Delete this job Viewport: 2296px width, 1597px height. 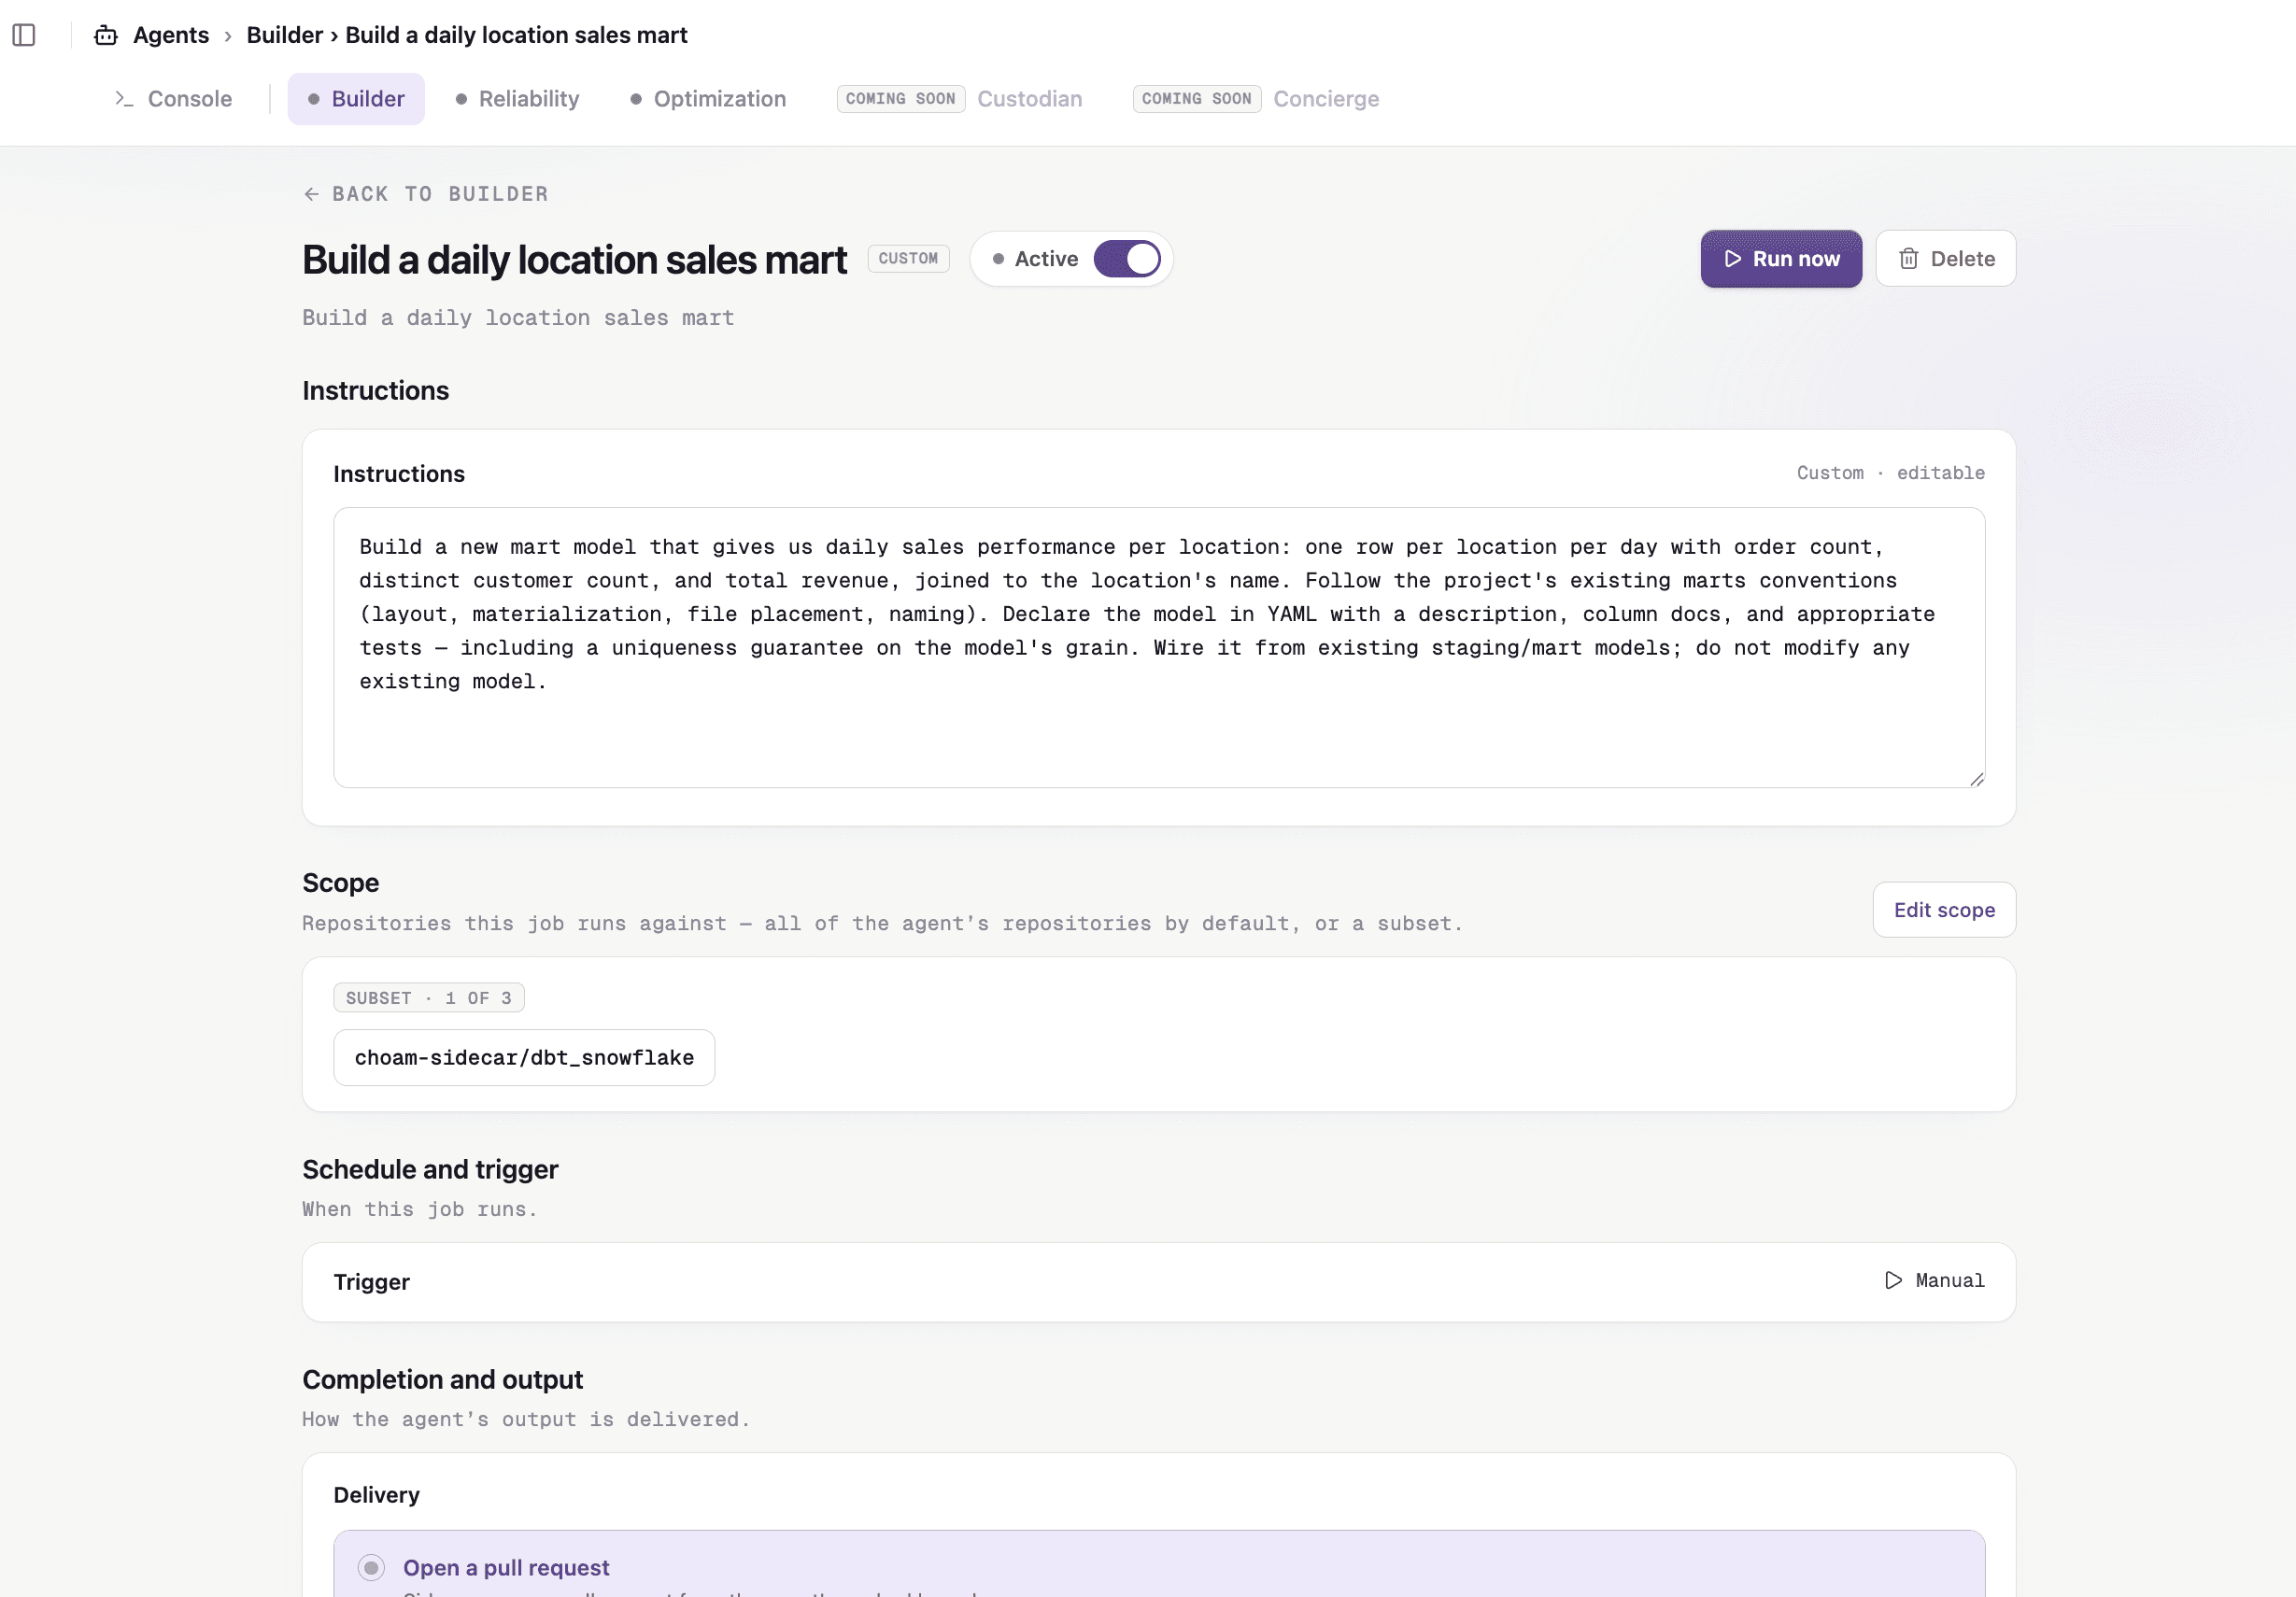1945,259
